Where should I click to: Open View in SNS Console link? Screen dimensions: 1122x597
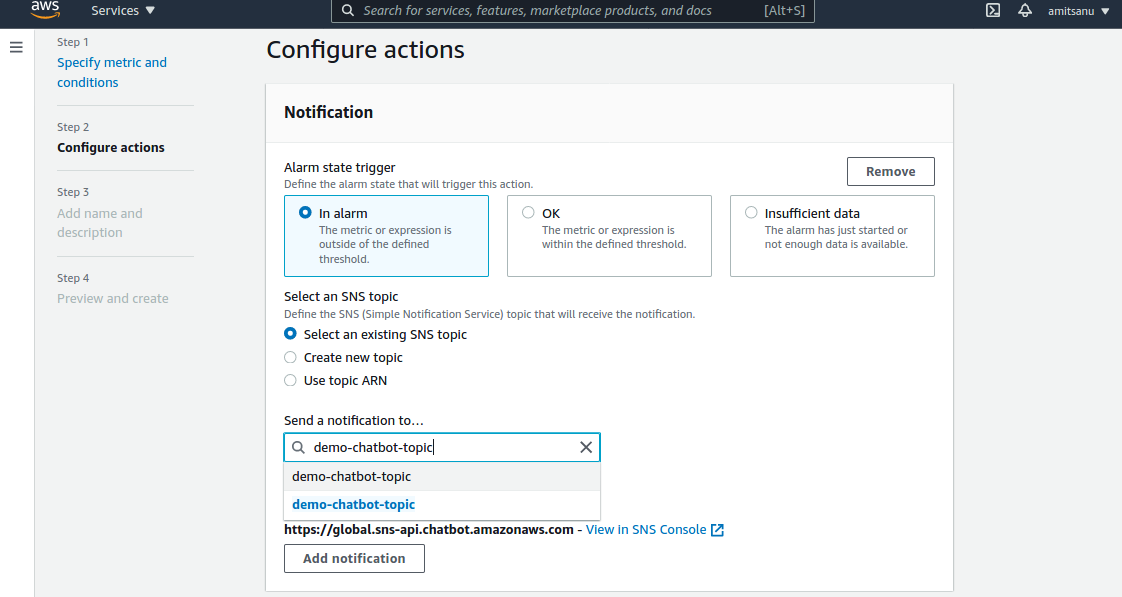pyautogui.click(x=646, y=530)
